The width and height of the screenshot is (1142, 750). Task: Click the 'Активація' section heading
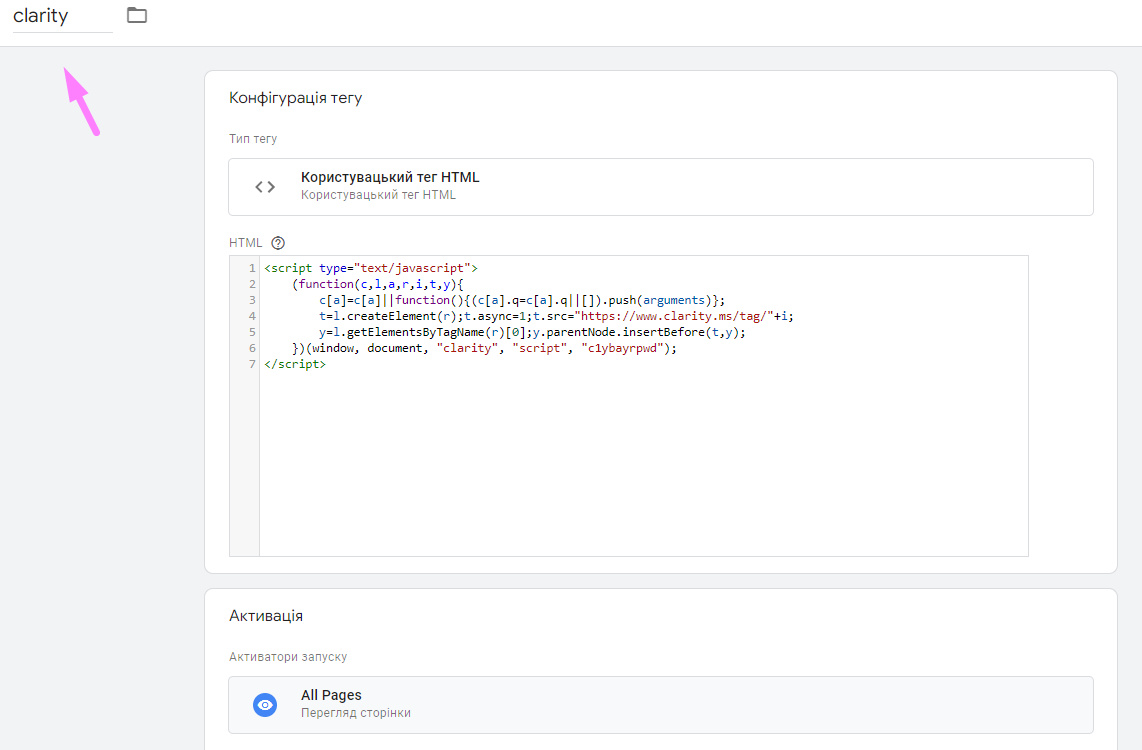(266, 616)
